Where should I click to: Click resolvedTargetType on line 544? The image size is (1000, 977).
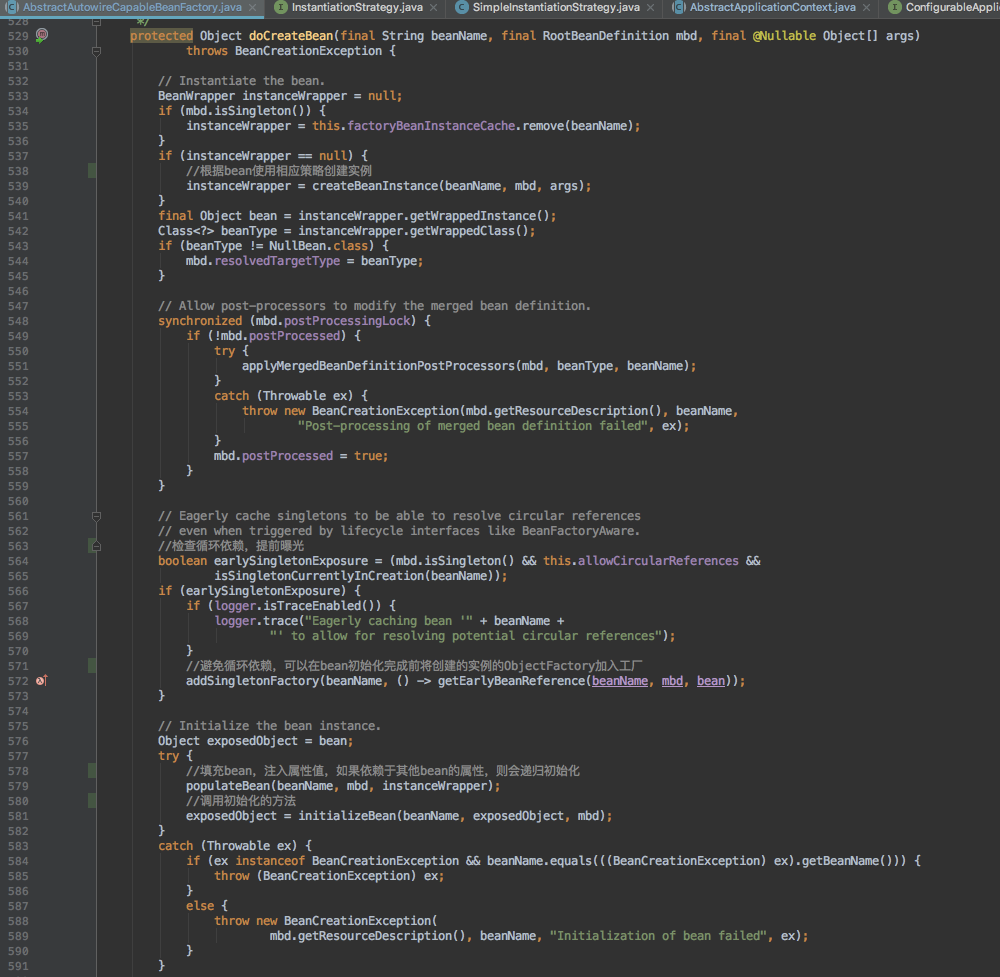tap(277, 261)
